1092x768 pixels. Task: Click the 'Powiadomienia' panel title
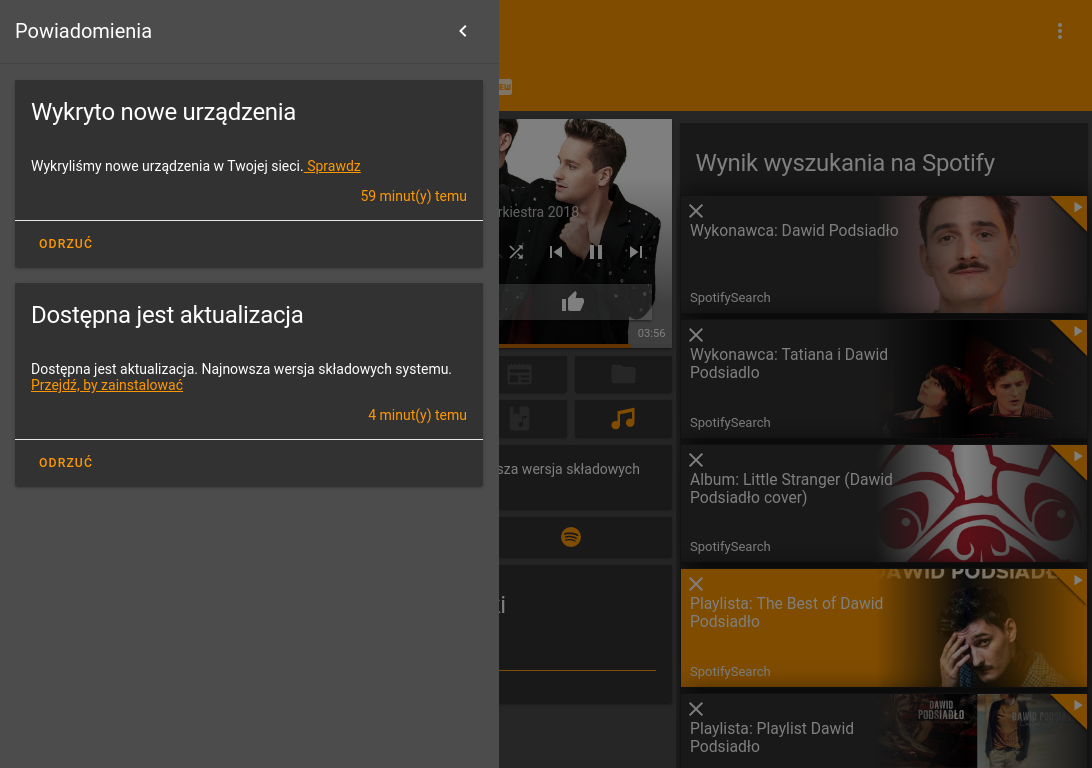coord(84,31)
